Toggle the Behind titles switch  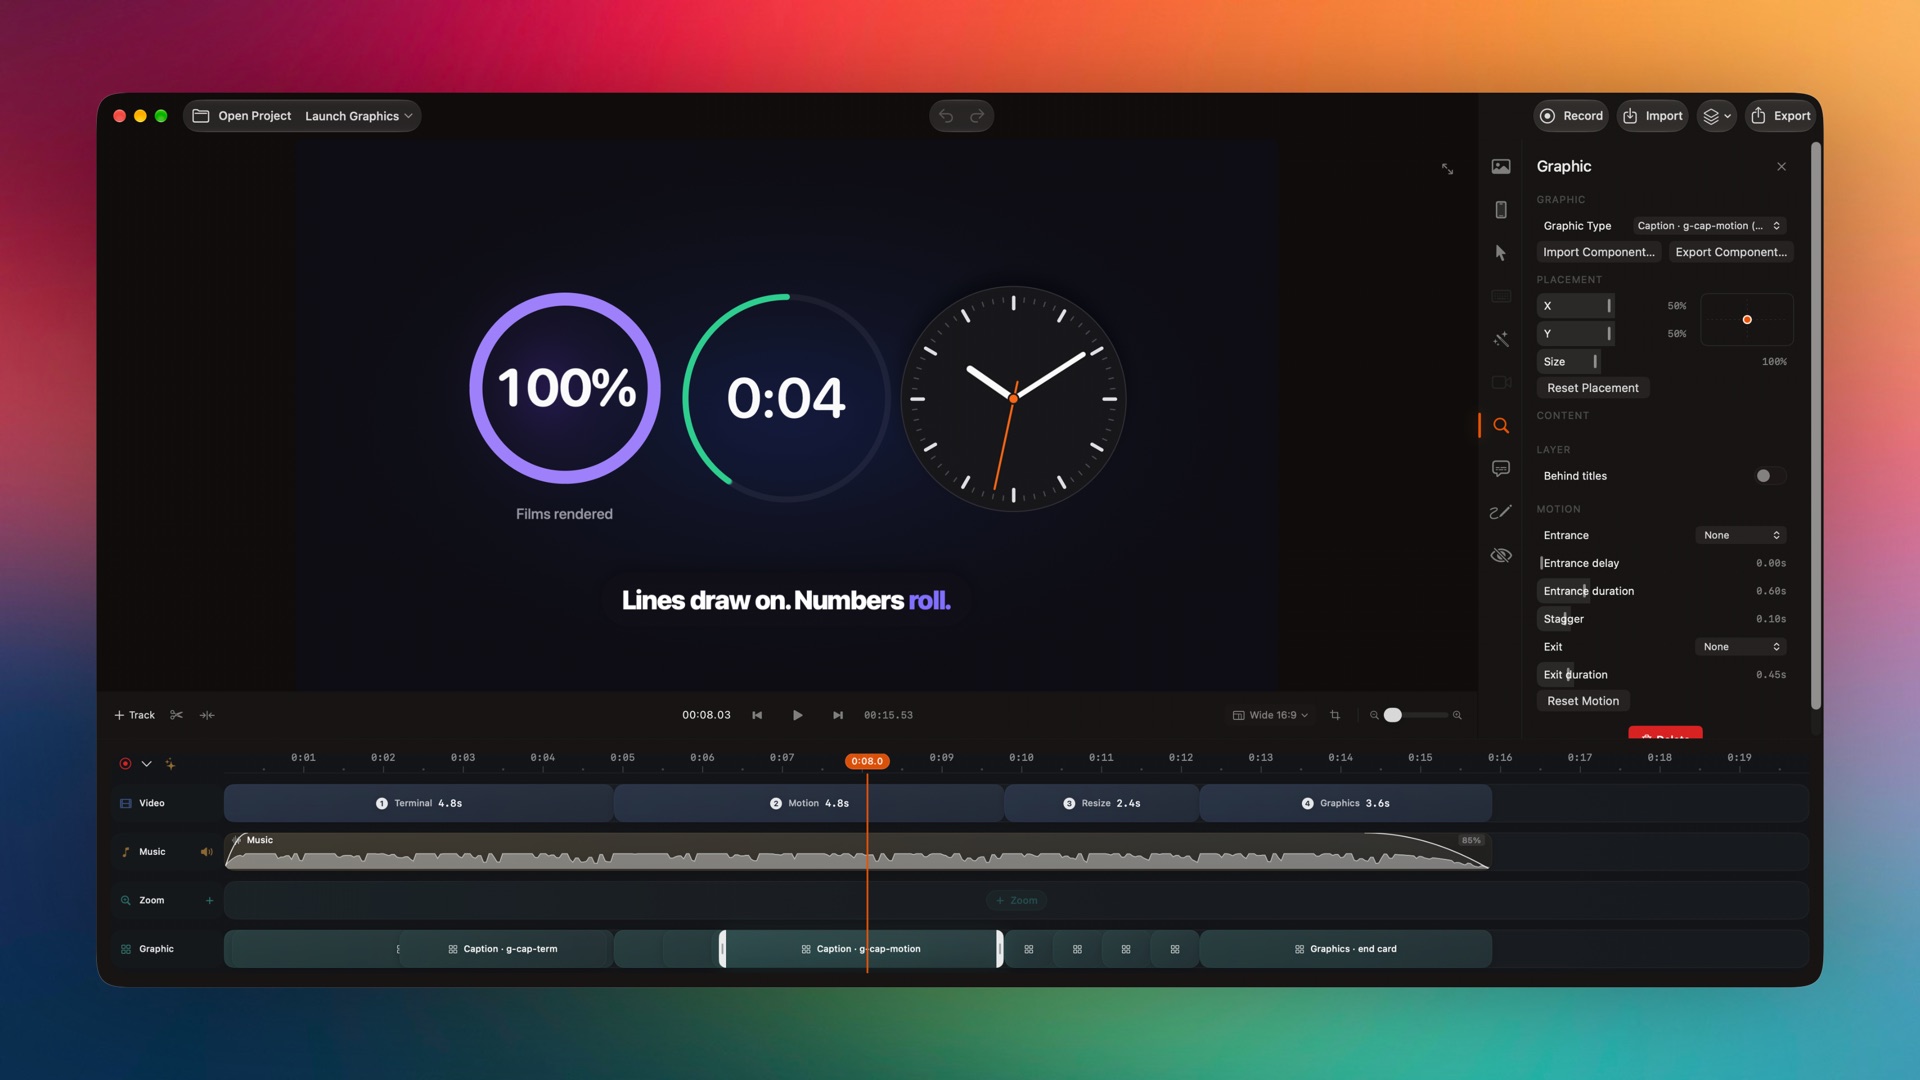point(1768,476)
